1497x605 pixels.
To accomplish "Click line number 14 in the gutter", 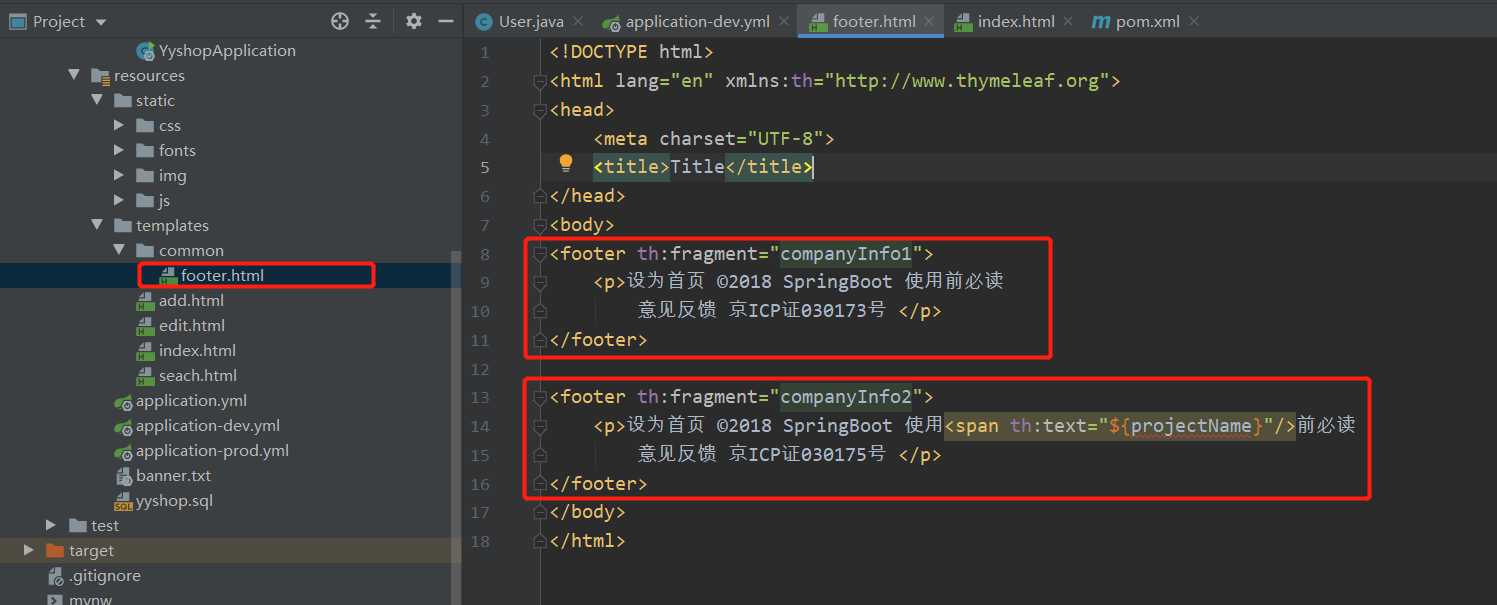I will pyautogui.click(x=480, y=425).
